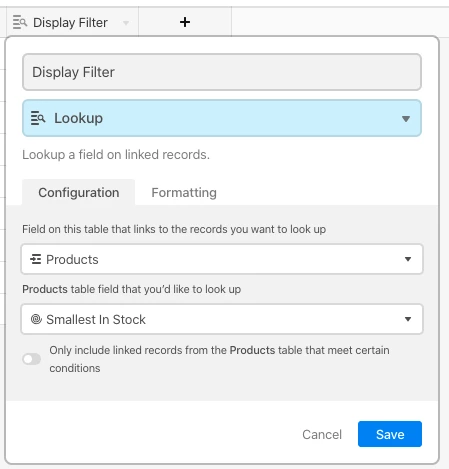Image resolution: width=449 pixels, height=469 pixels.
Task: Open the Products linked field dropdown
Action: [222, 259]
